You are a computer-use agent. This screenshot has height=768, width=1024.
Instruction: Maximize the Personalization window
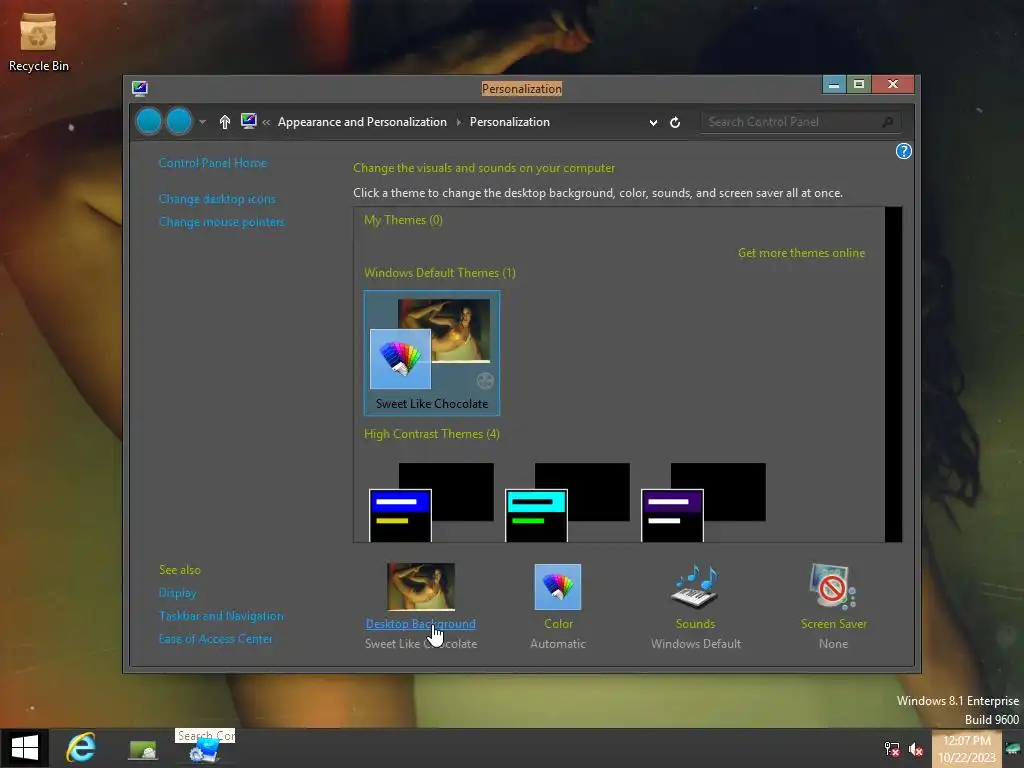(x=859, y=84)
